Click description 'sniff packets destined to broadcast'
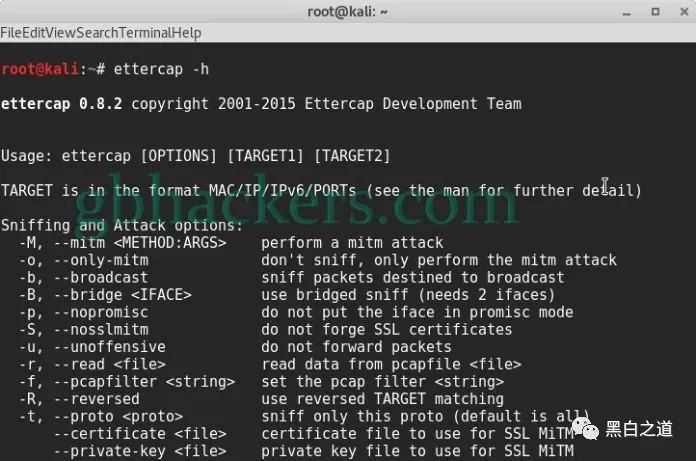696x461 pixels. [x=413, y=277]
